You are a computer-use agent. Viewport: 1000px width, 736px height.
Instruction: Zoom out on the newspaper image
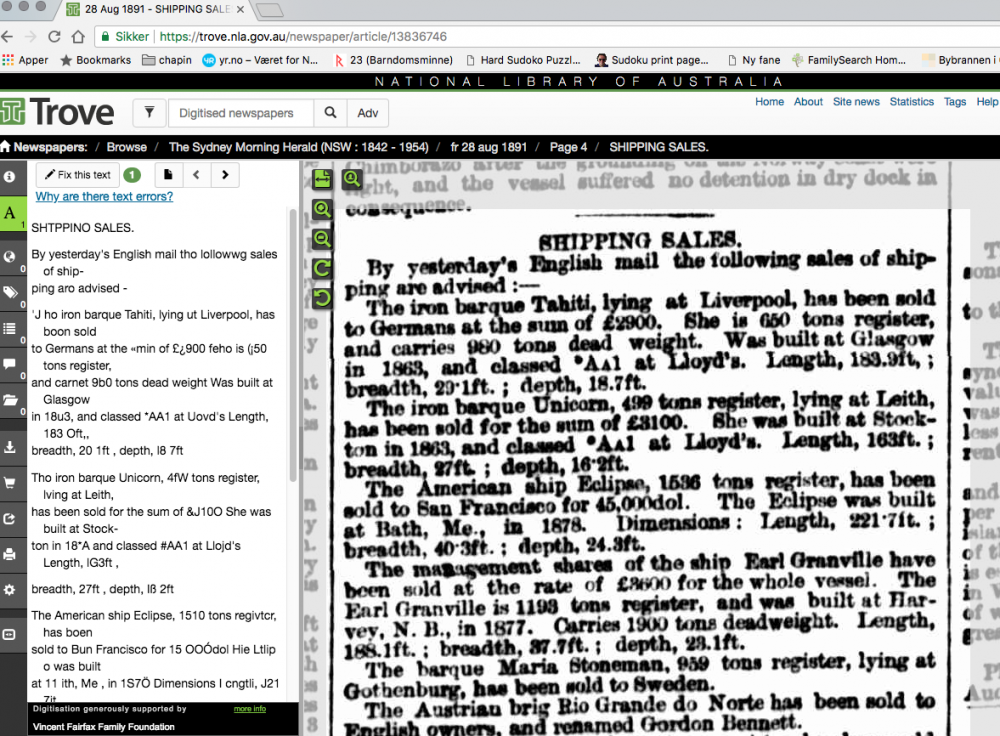pos(322,239)
